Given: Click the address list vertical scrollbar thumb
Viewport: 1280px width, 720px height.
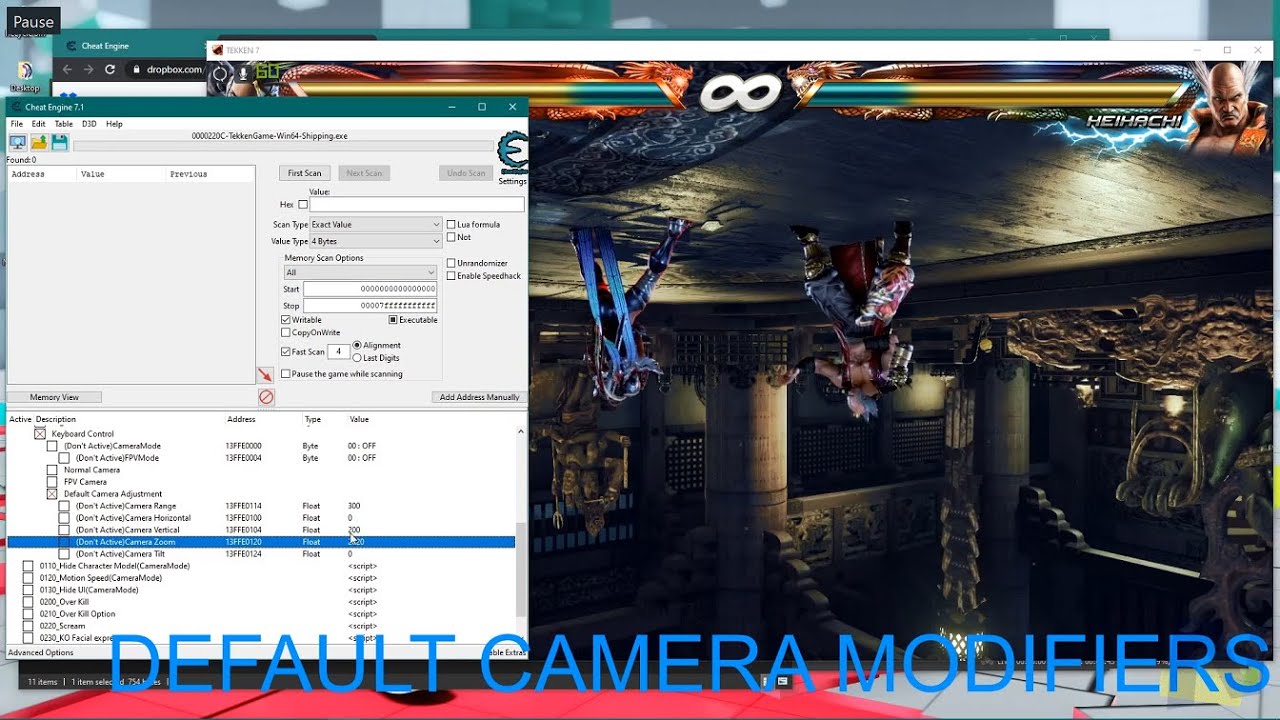Looking at the screenshot, I should pos(520,570).
